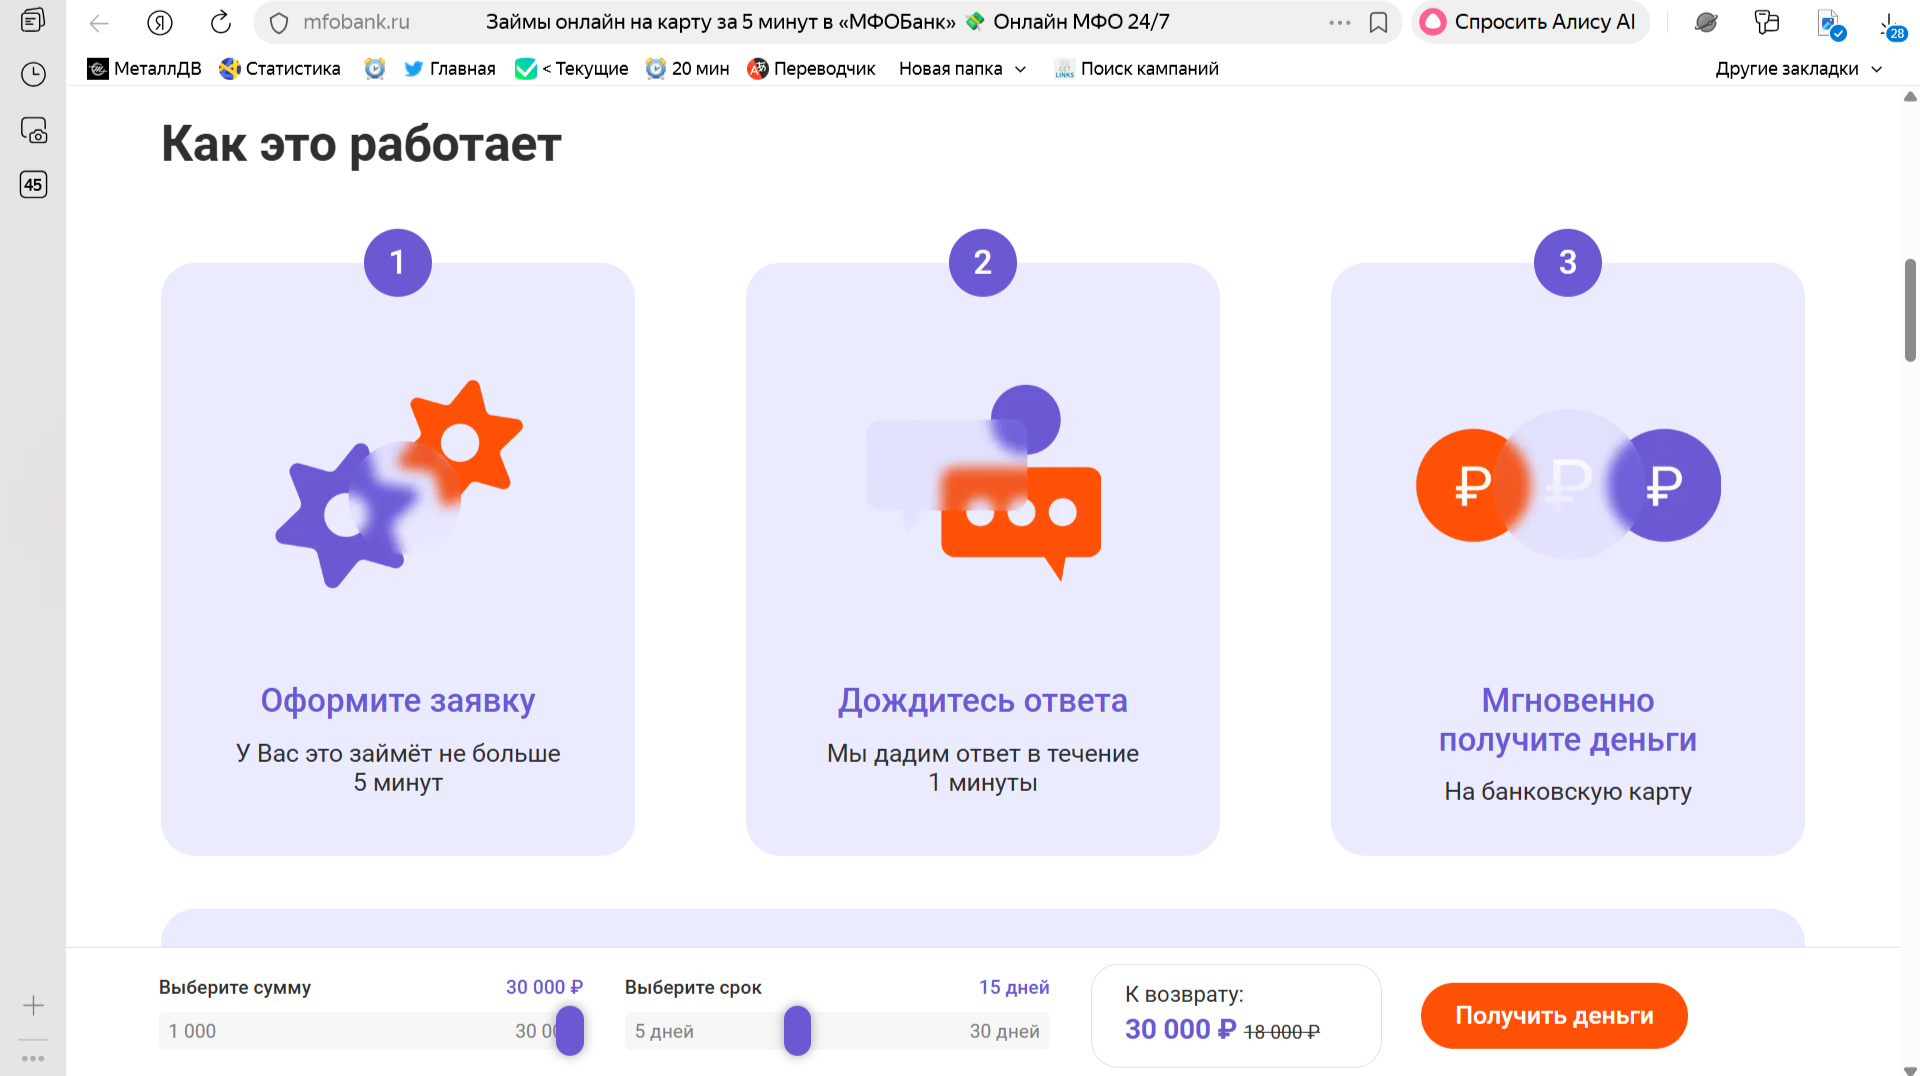This screenshot has width=1920, height=1076.
Task: Click 30 дней end of term slider
Action: click(x=1004, y=1031)
